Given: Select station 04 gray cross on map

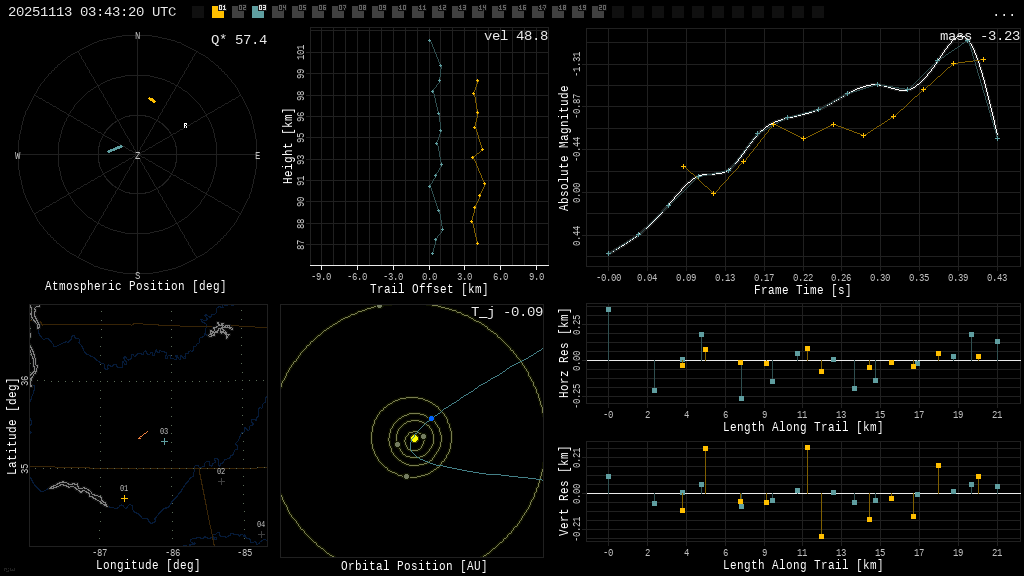Looking at the screenshot, I should click(261, 534).
